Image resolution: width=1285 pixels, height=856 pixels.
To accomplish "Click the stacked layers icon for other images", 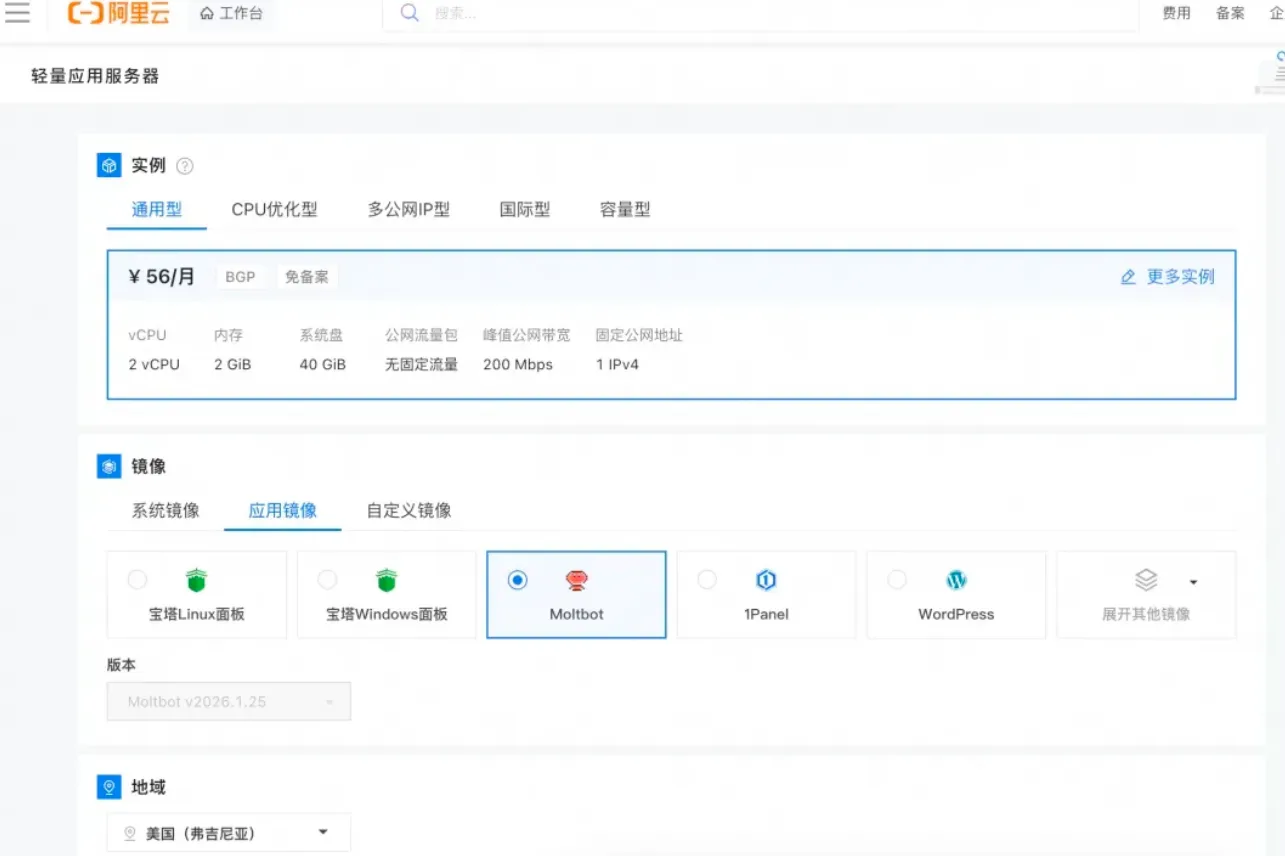I will [1146, 580].
